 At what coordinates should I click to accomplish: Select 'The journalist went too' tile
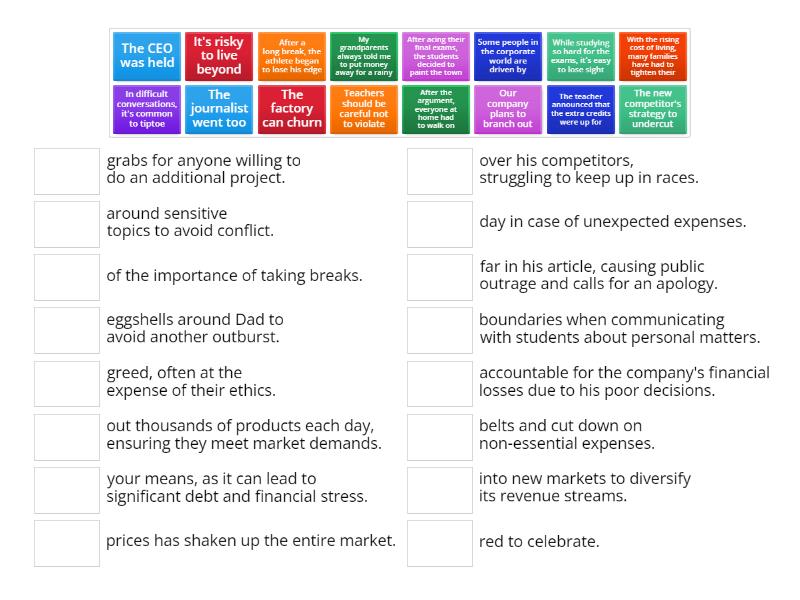[x=219, y=109]
